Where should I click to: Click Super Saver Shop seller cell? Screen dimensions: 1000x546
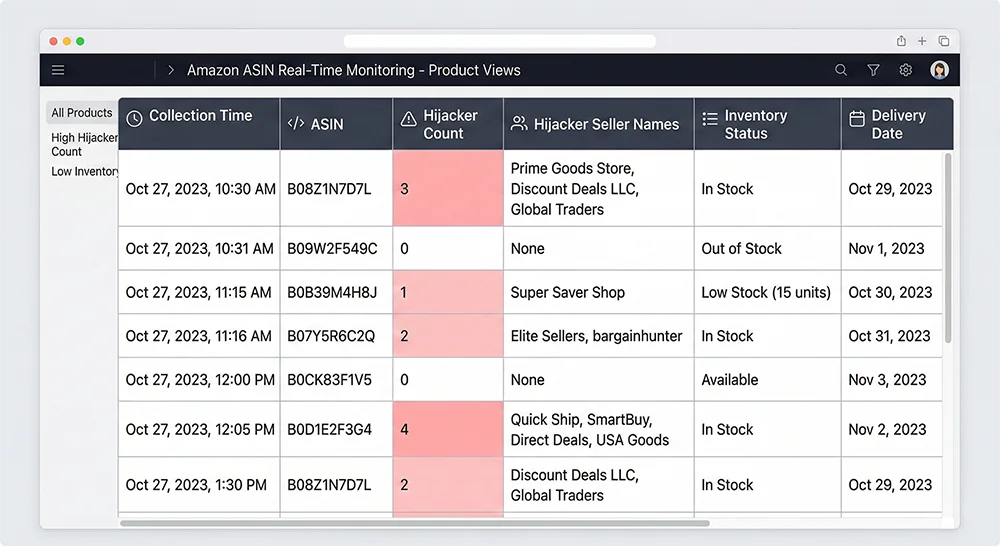[598, 292]
